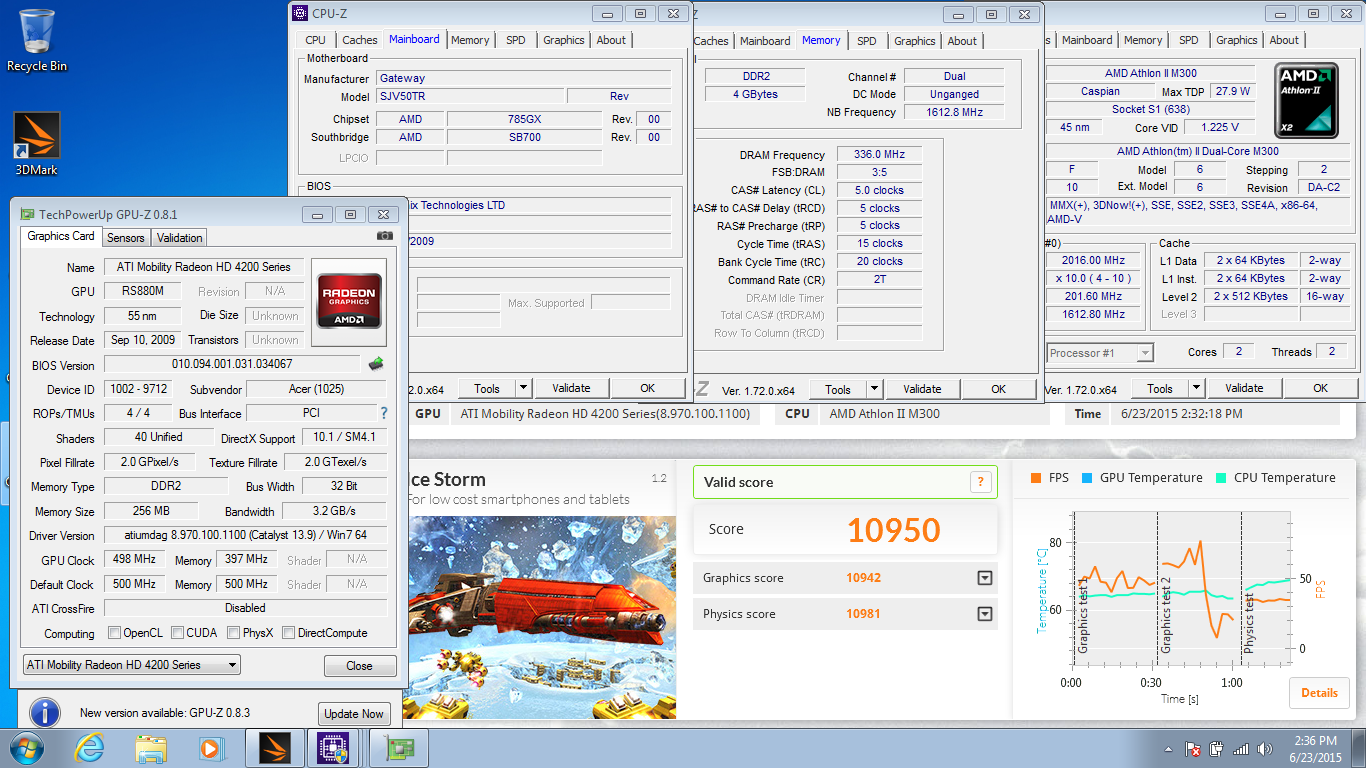Viewport: 1366px width, 768px height.
Task: Click the network signal tray icon
Action: 1241,749
